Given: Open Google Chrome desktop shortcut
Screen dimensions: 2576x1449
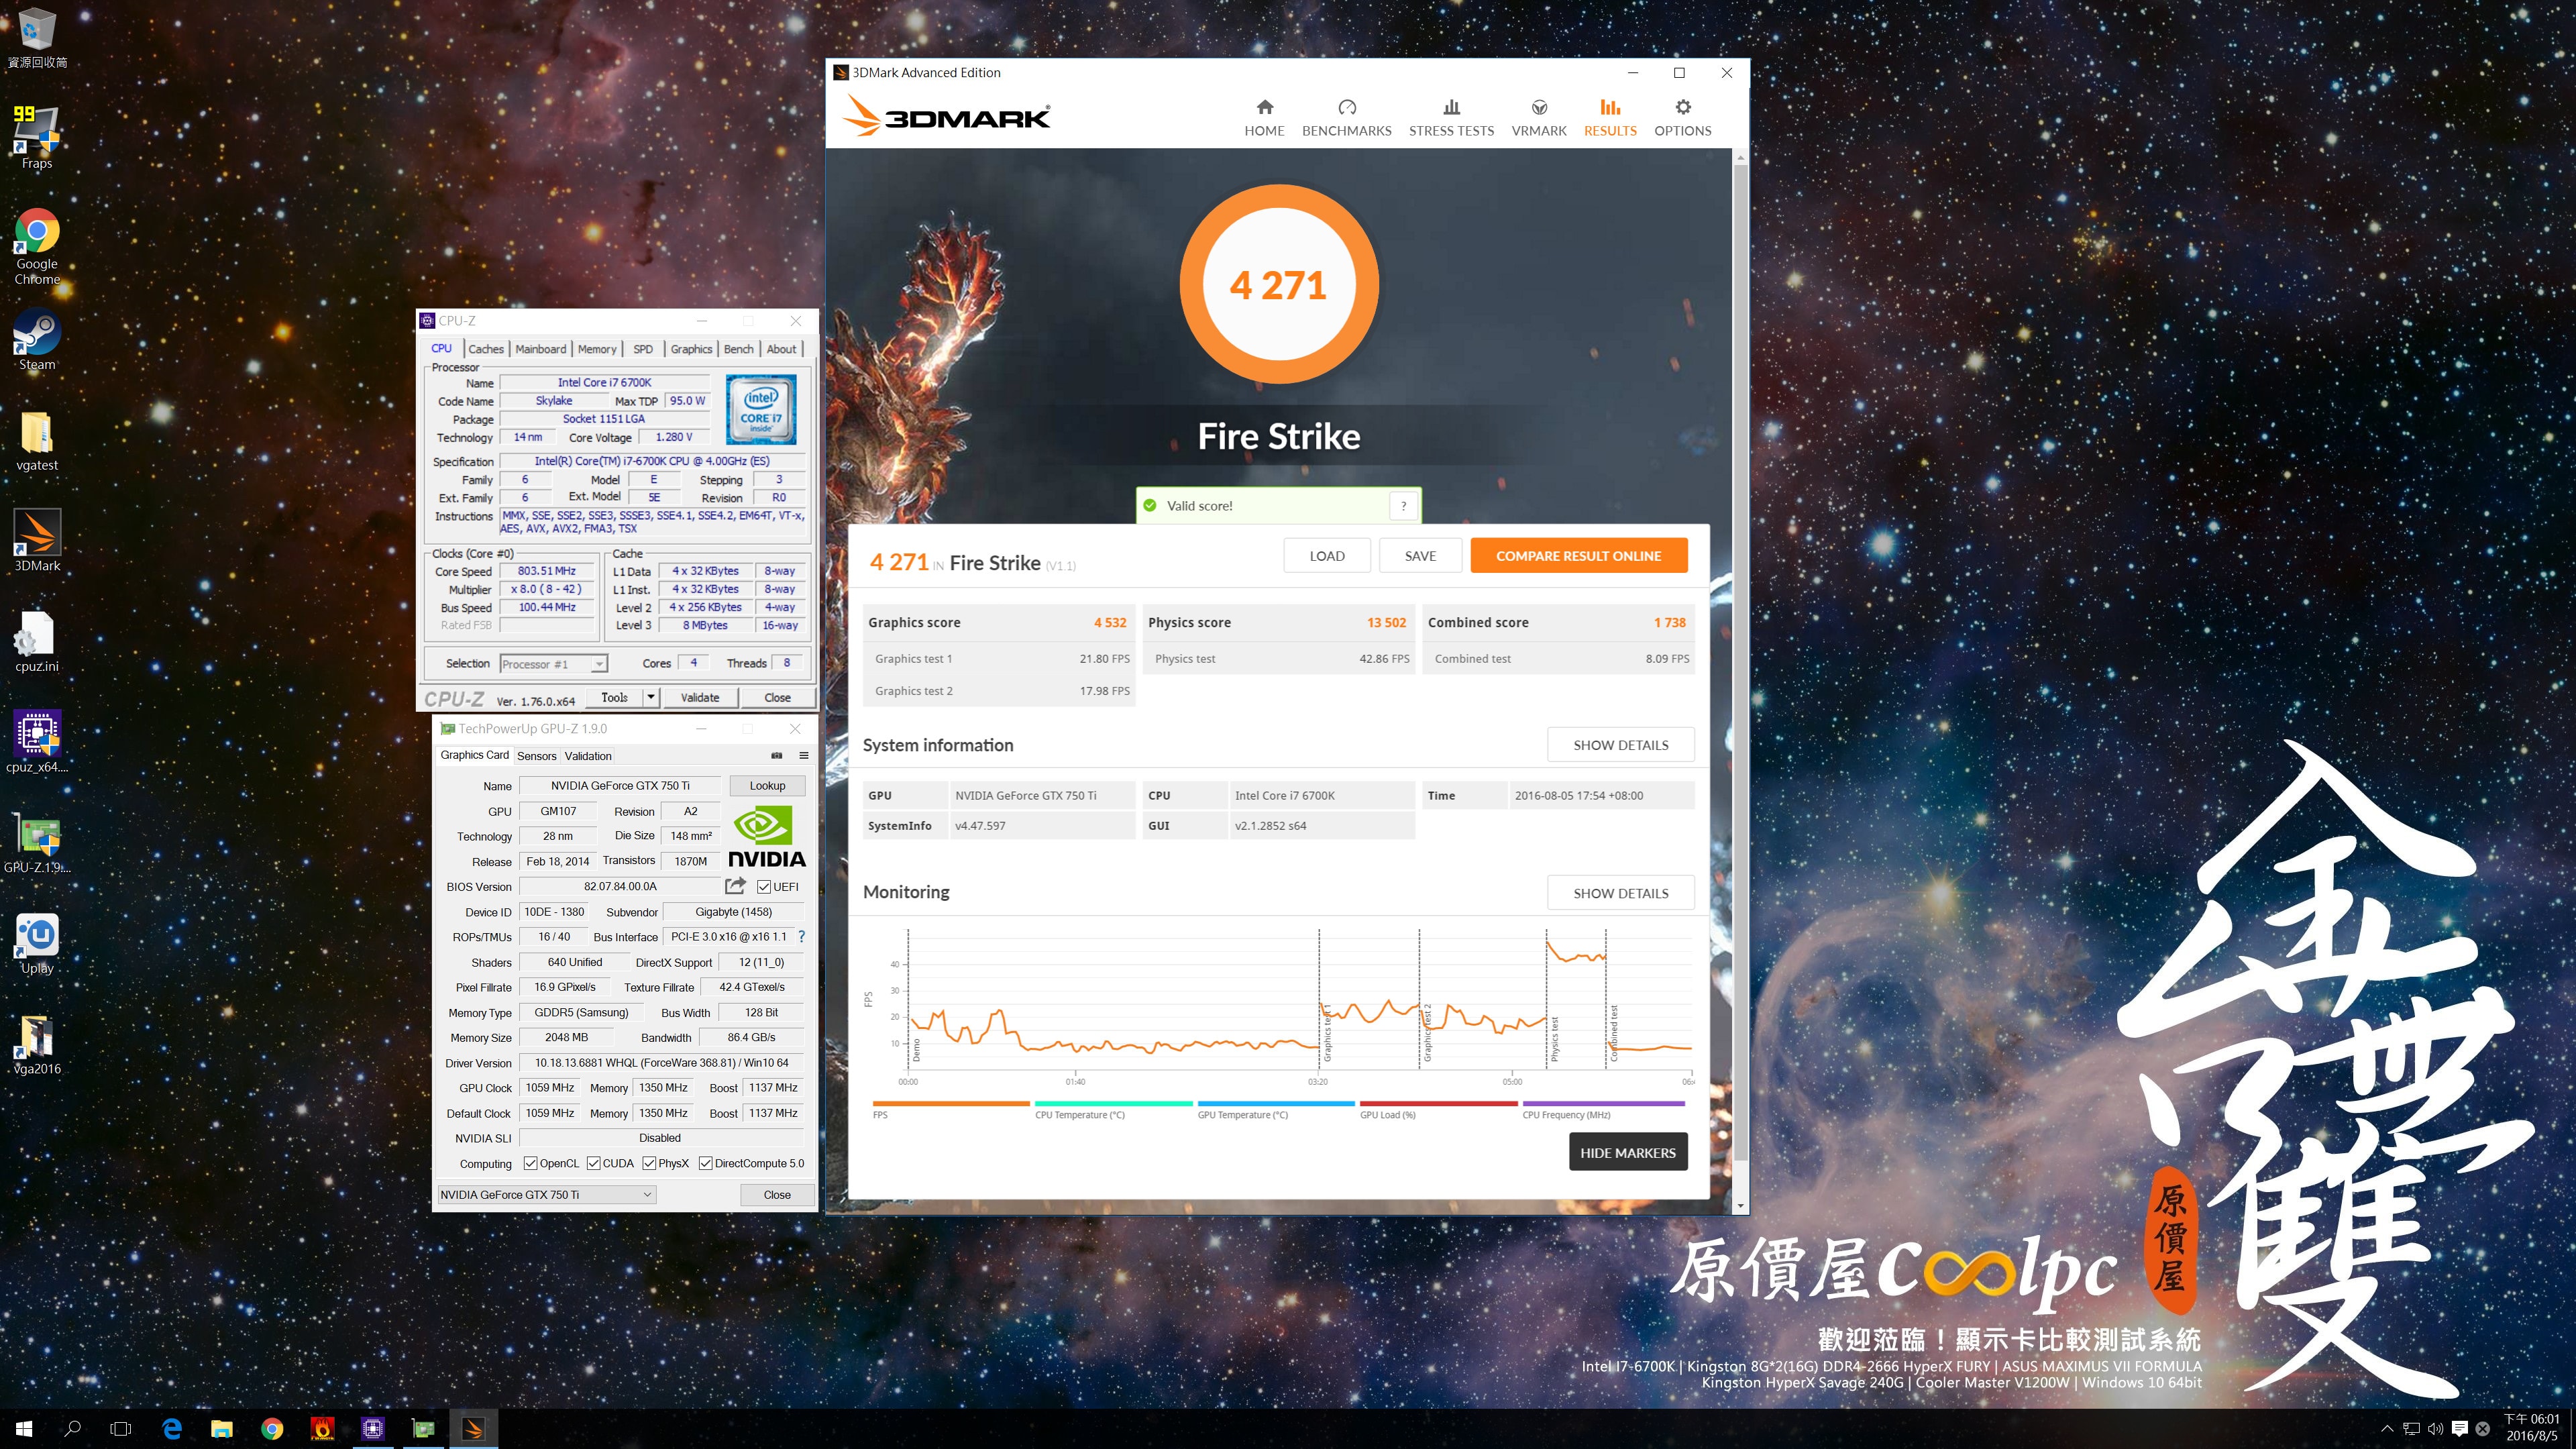Looking at the screenshot, I should (x=37, y=246).
